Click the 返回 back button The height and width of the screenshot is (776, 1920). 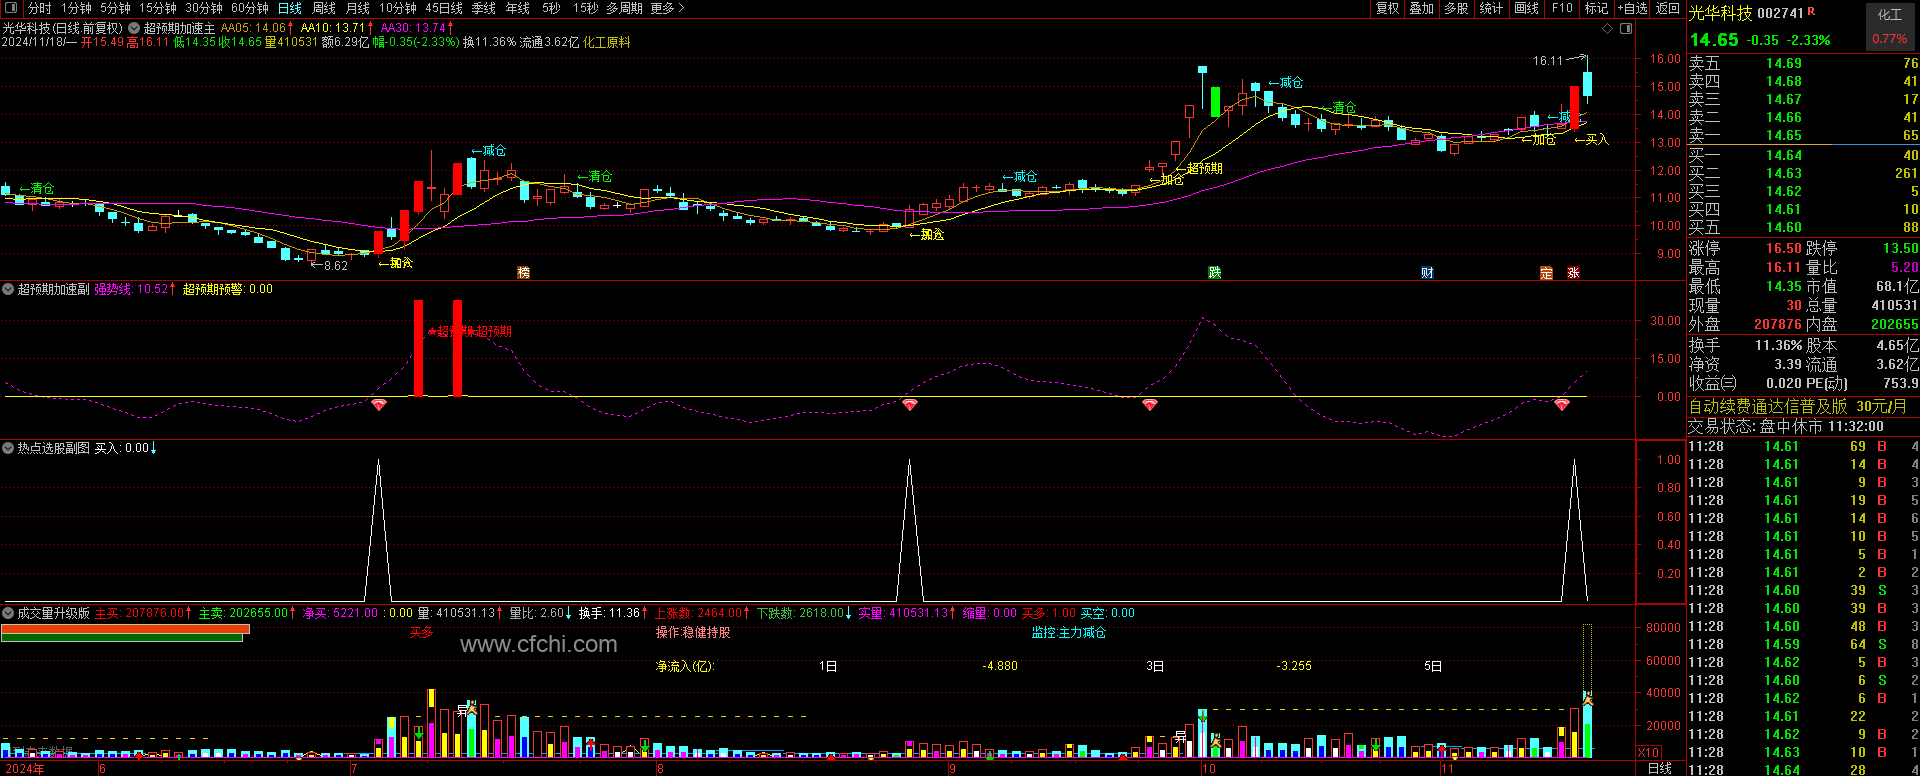tap(1668, 8)
